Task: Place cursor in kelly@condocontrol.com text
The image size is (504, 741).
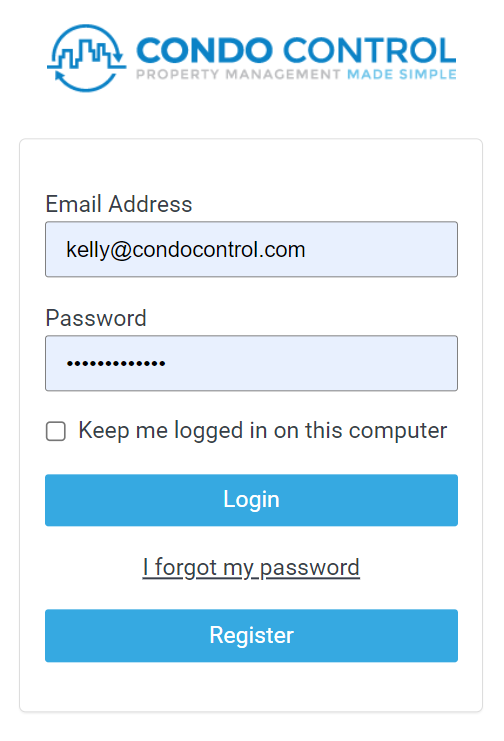Action: pyautogui.click(x=186, y=250)
